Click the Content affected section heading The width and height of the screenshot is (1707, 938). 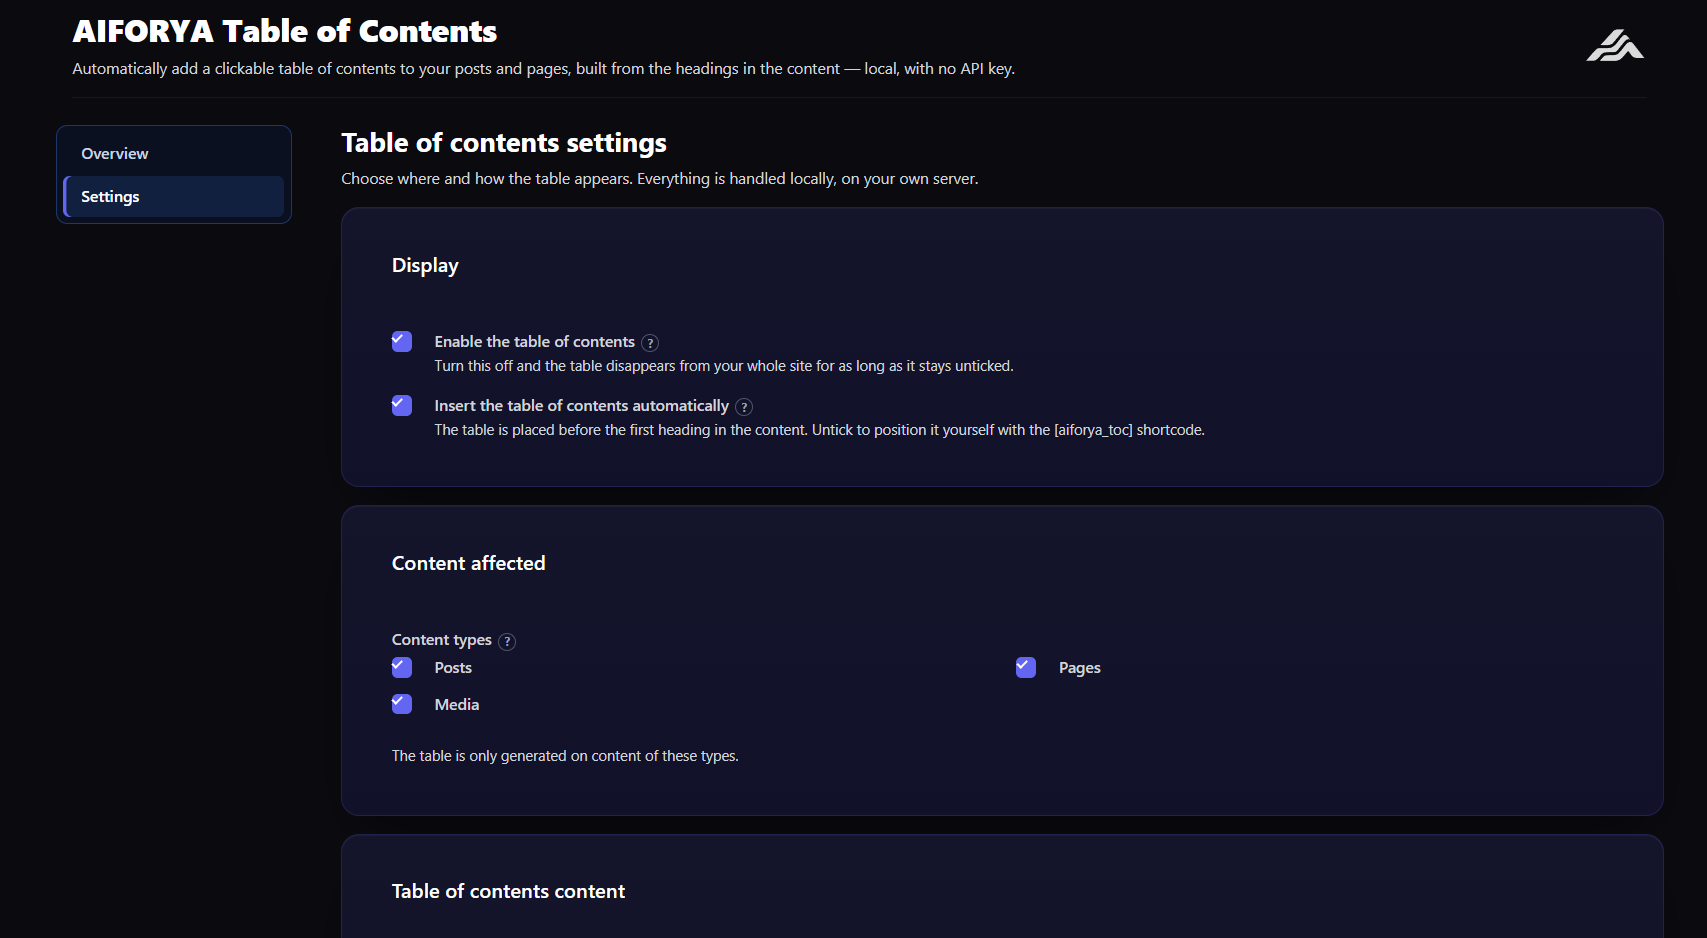coord(468,563)
